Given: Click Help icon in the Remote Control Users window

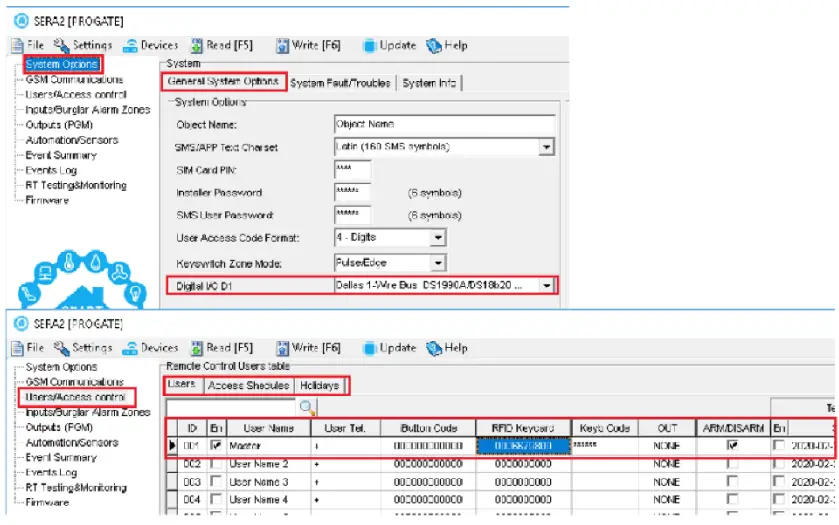Looking at the screenshot, I should pyautogui.click(x=434, y=348).
